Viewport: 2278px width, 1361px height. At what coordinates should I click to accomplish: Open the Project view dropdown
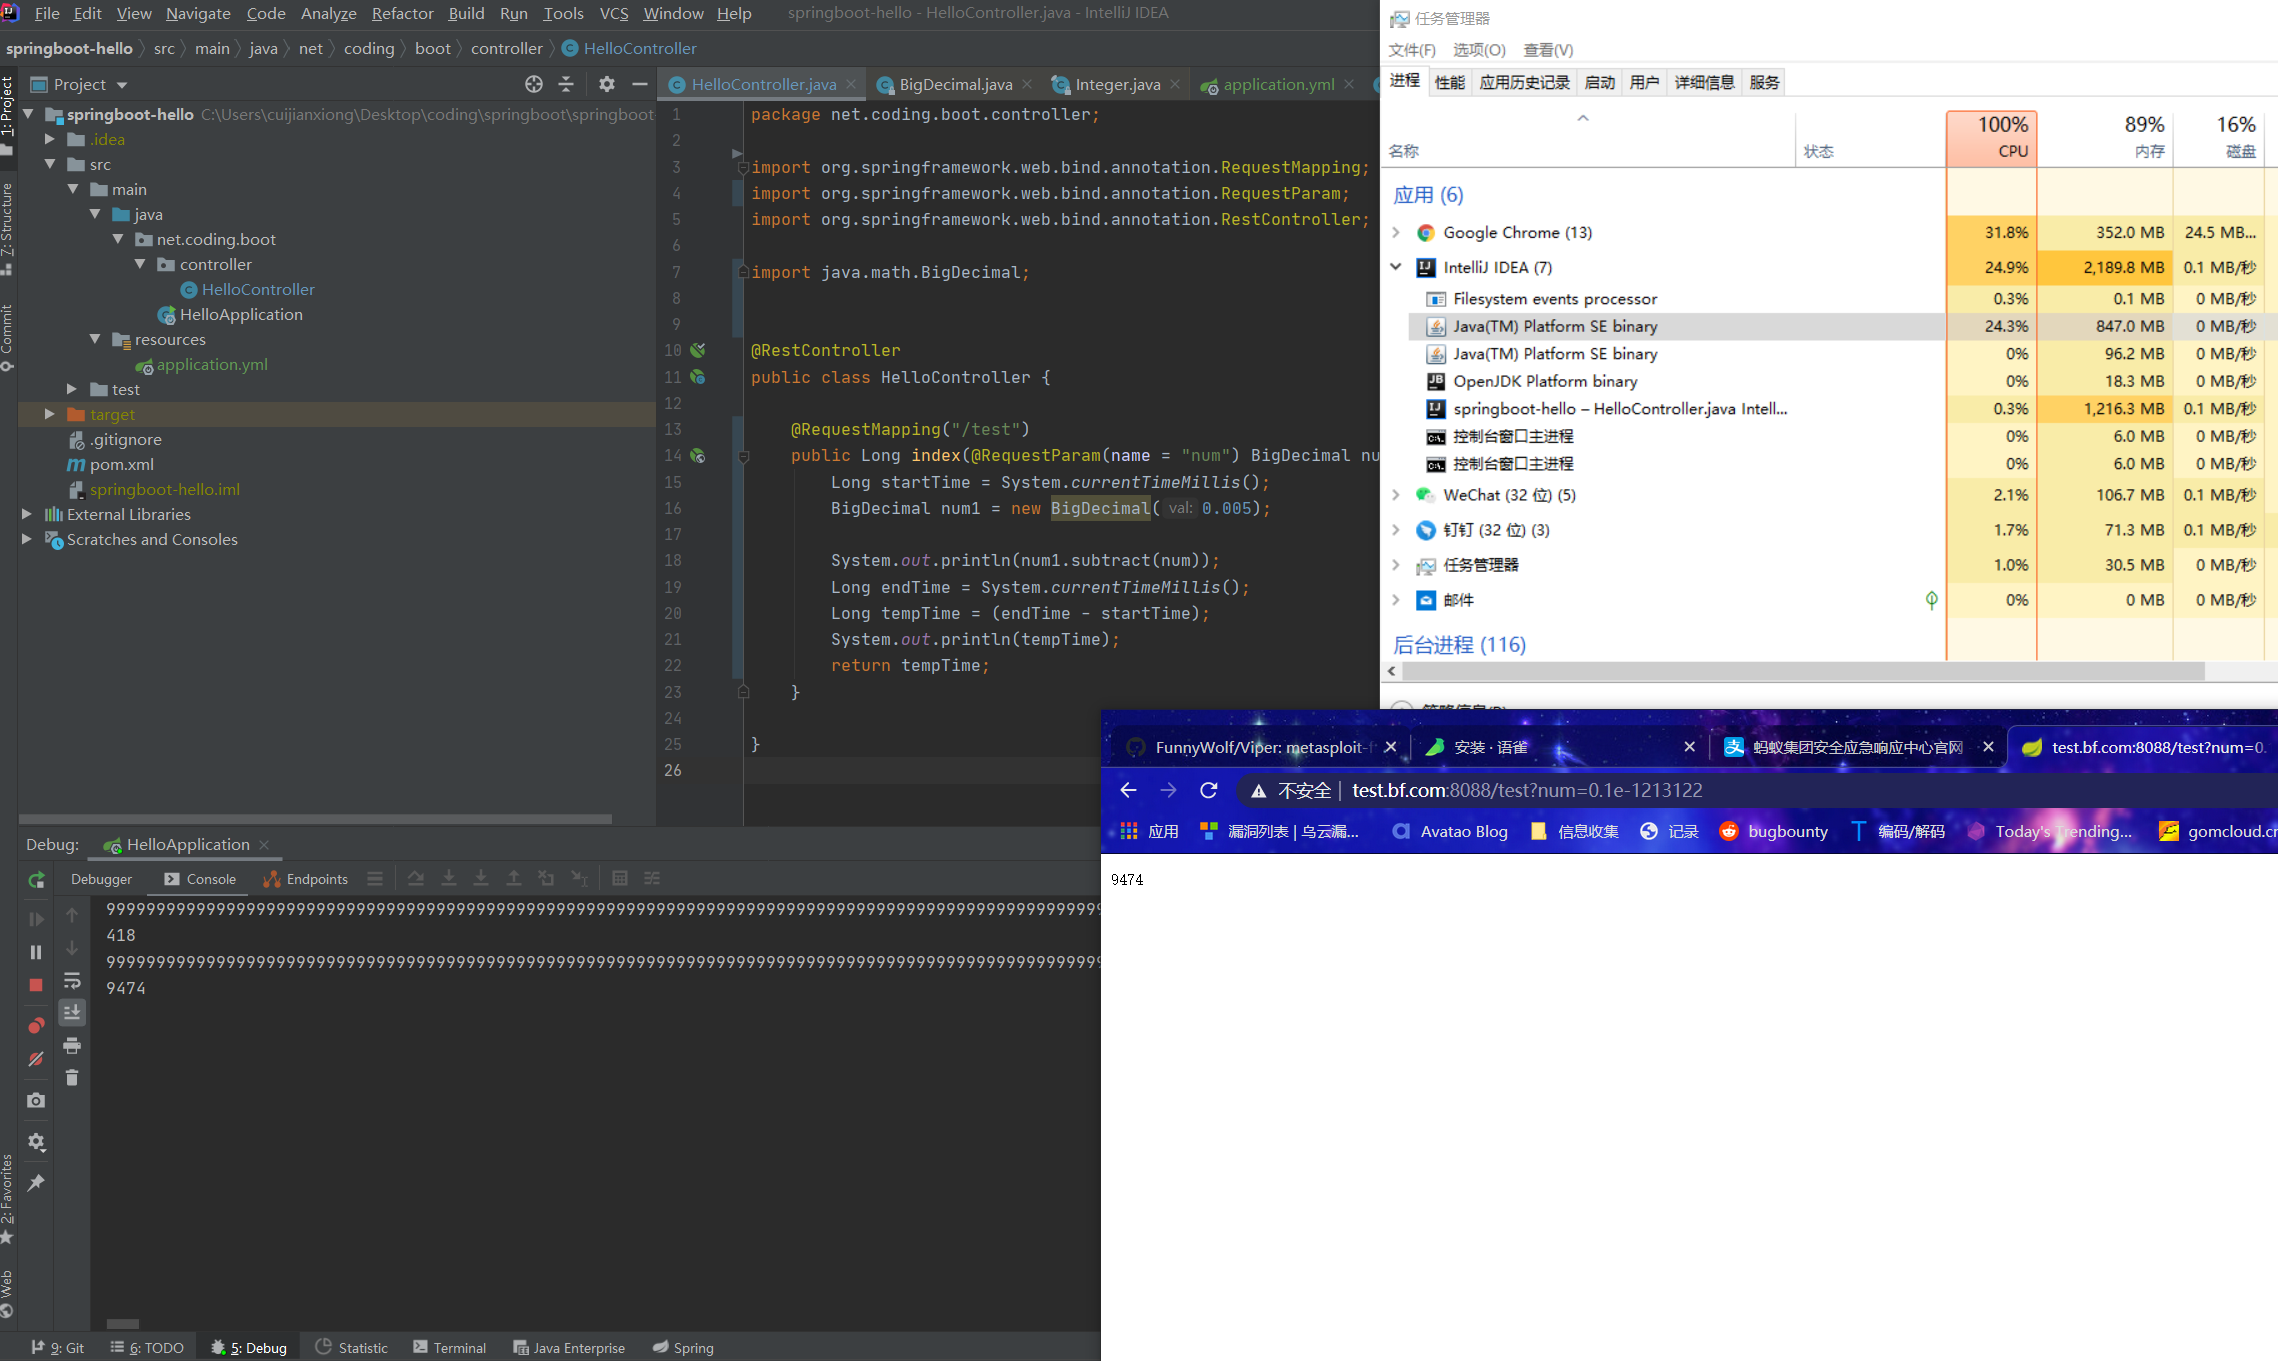[x=122, y=85]
